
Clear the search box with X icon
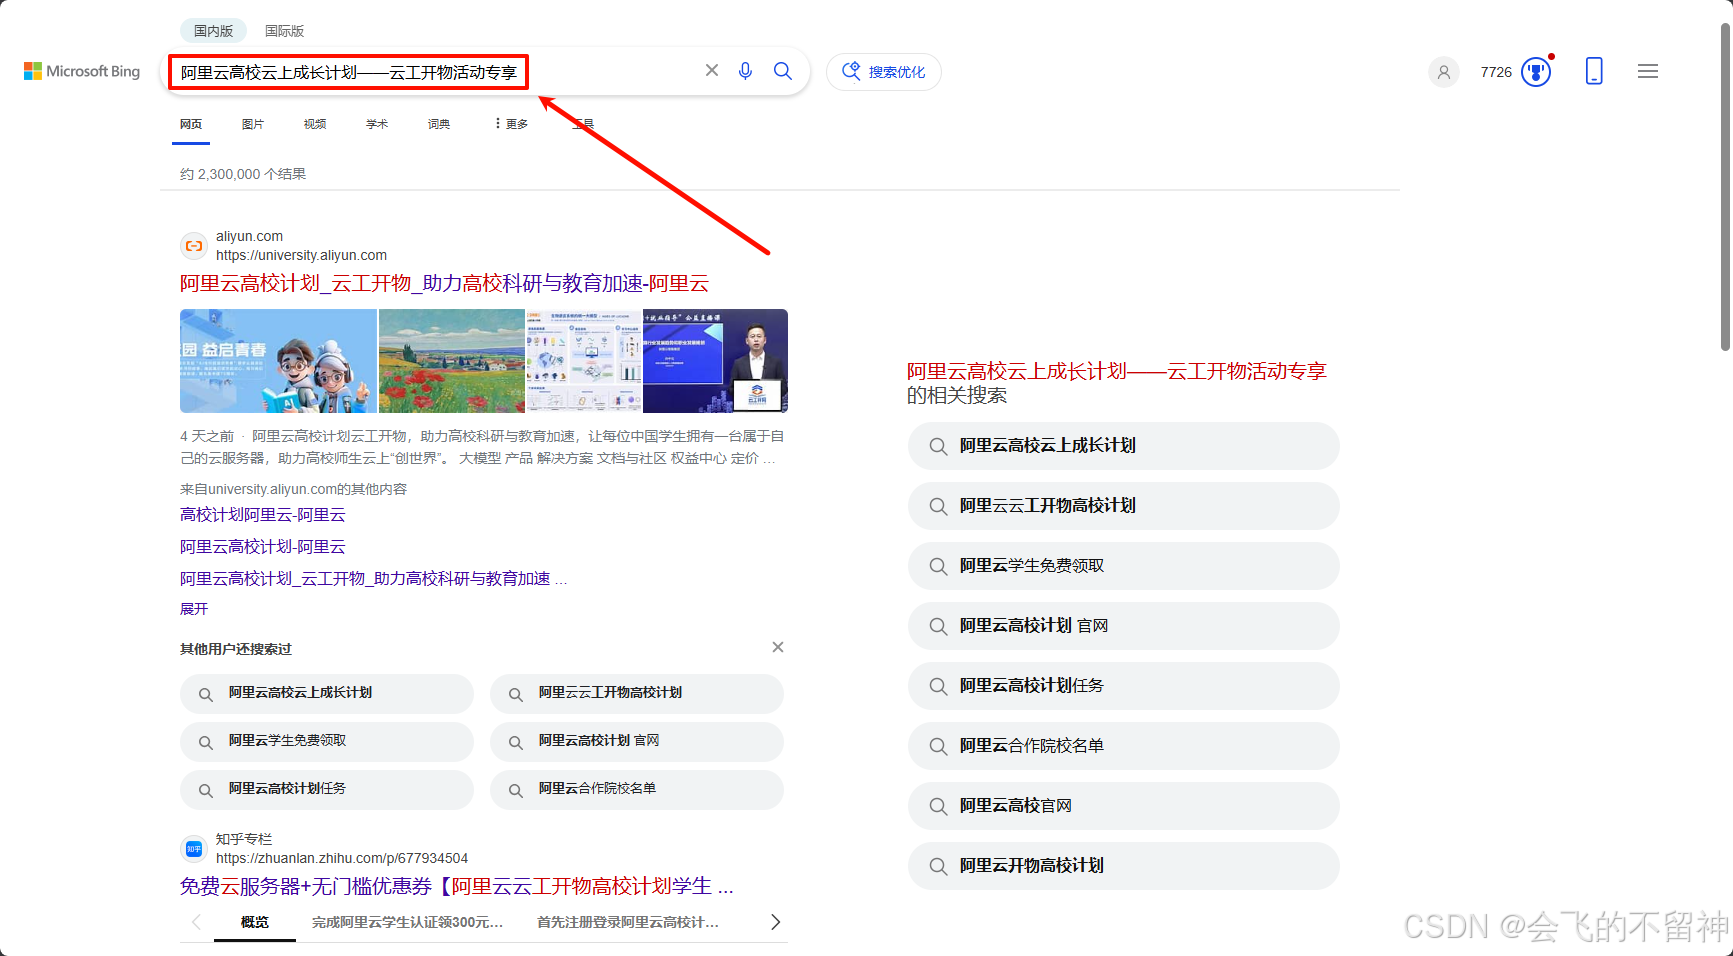[x=712, y=70]
